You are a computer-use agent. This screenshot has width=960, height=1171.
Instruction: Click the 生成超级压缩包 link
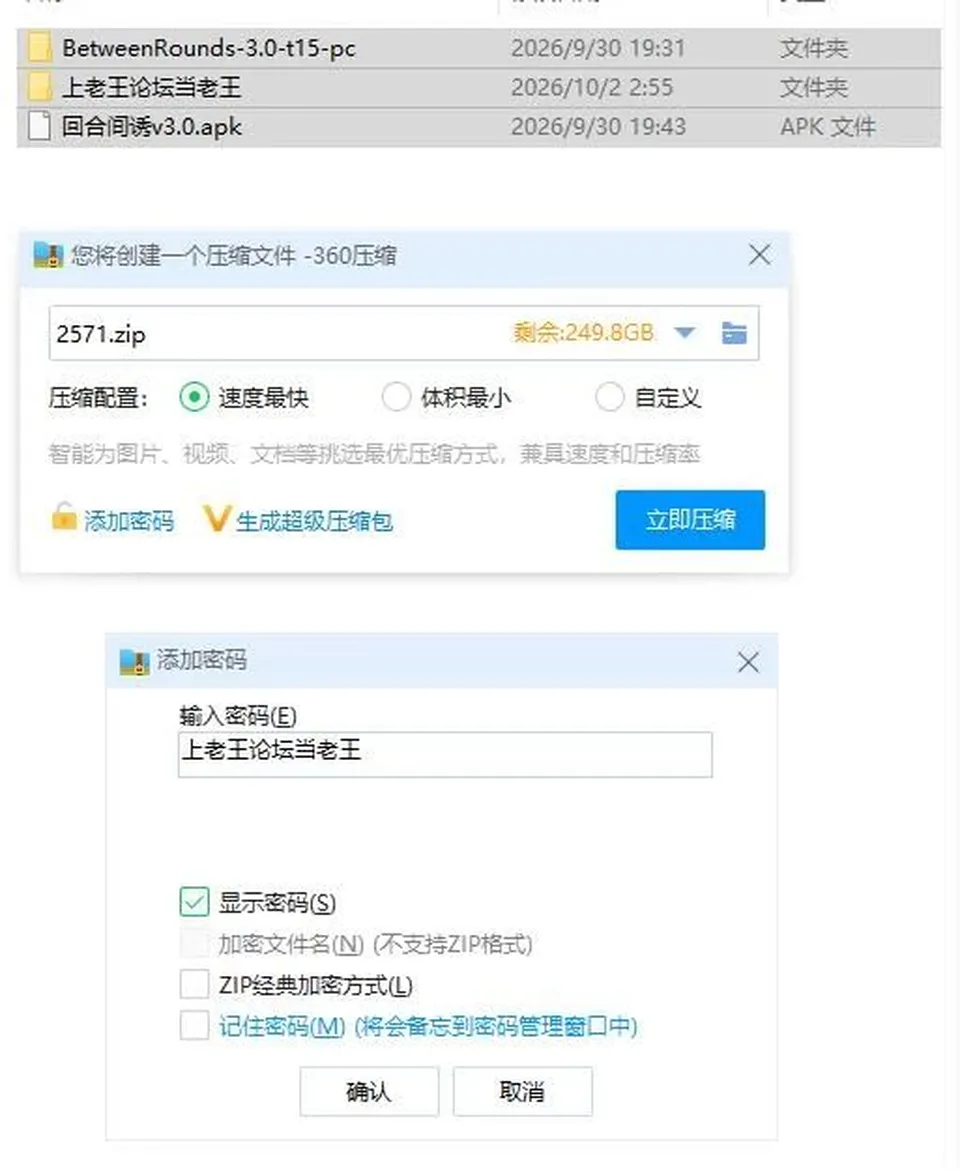tap(315, 521)
